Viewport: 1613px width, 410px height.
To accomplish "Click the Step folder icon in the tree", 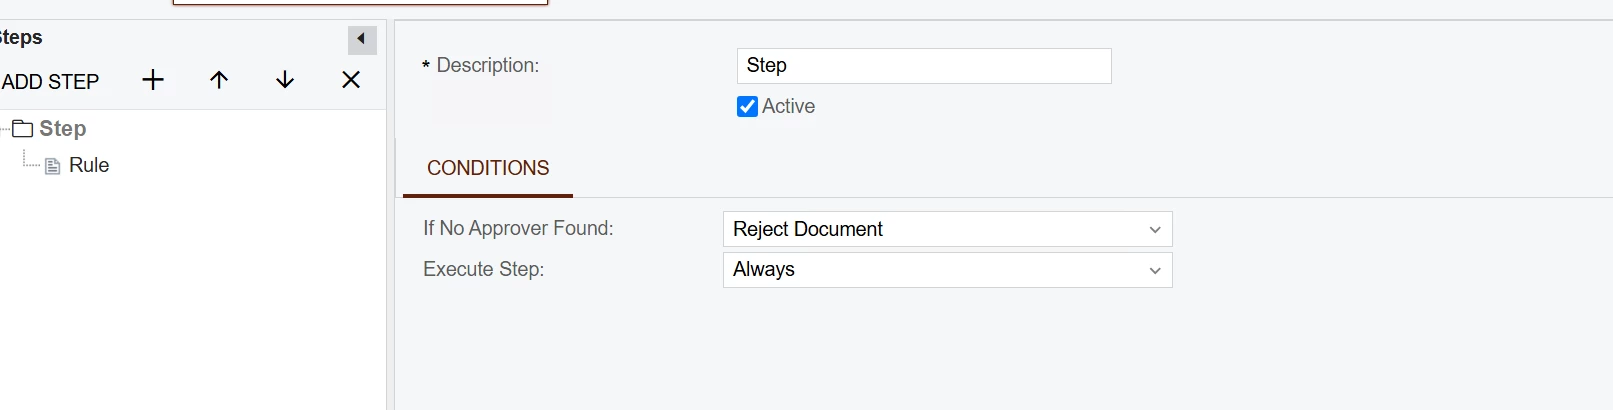I will (23, 128).
